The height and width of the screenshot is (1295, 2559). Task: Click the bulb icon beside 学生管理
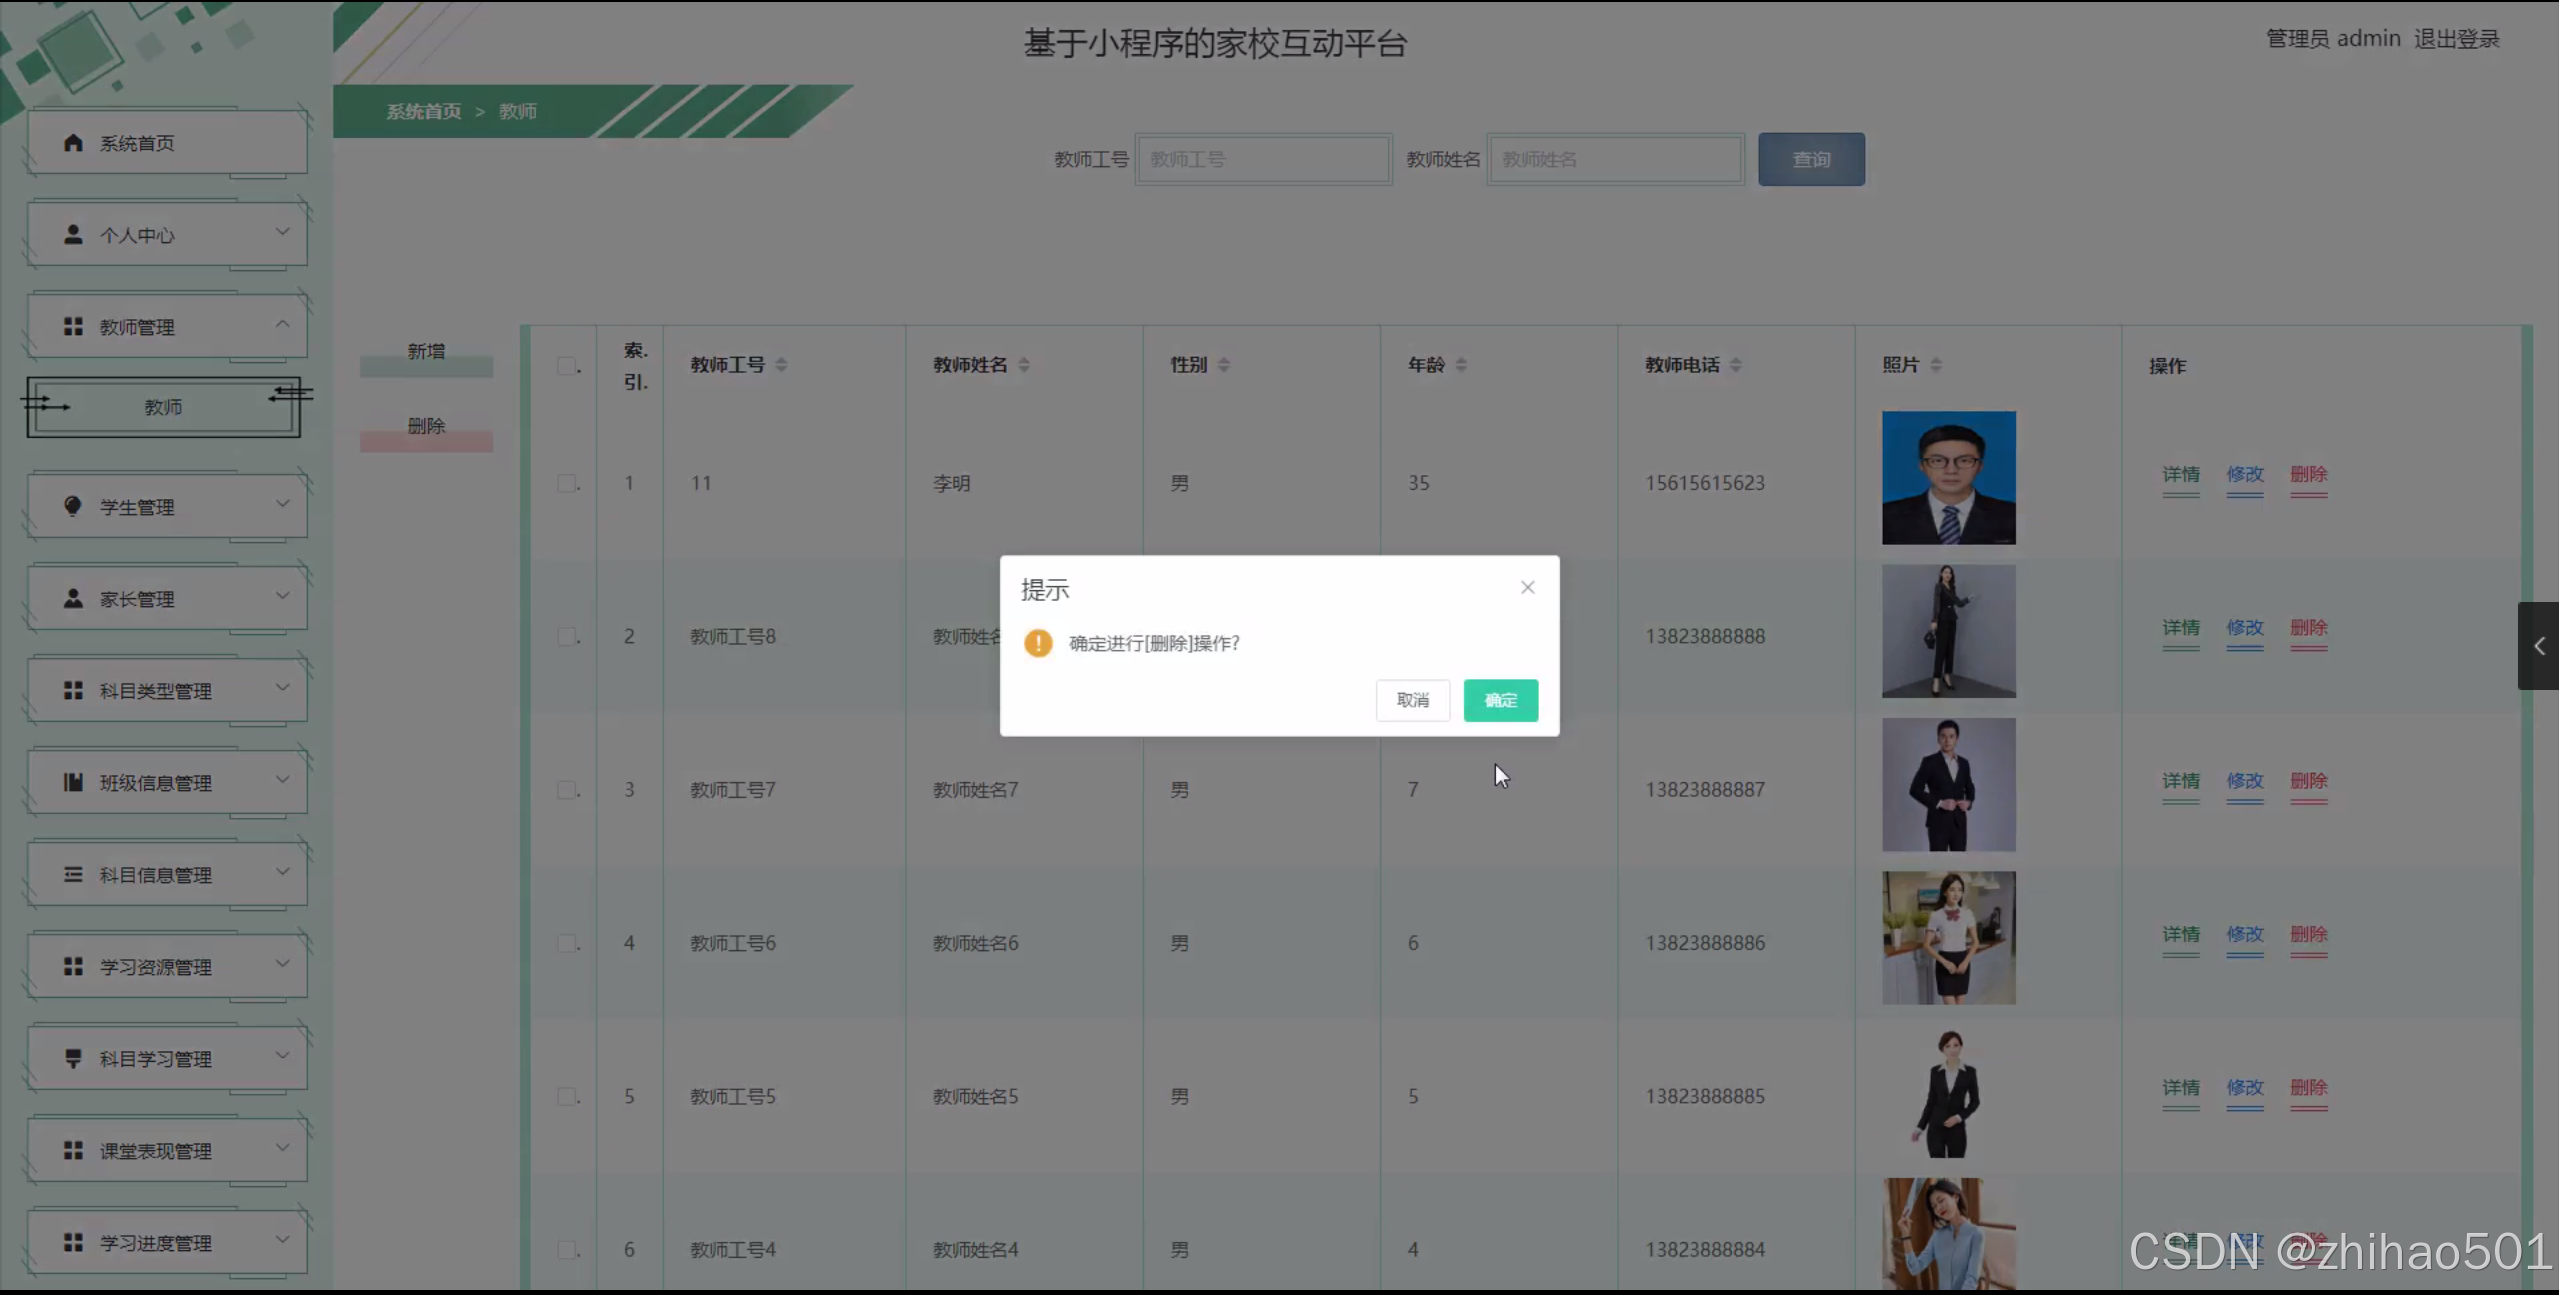[73, 506]
